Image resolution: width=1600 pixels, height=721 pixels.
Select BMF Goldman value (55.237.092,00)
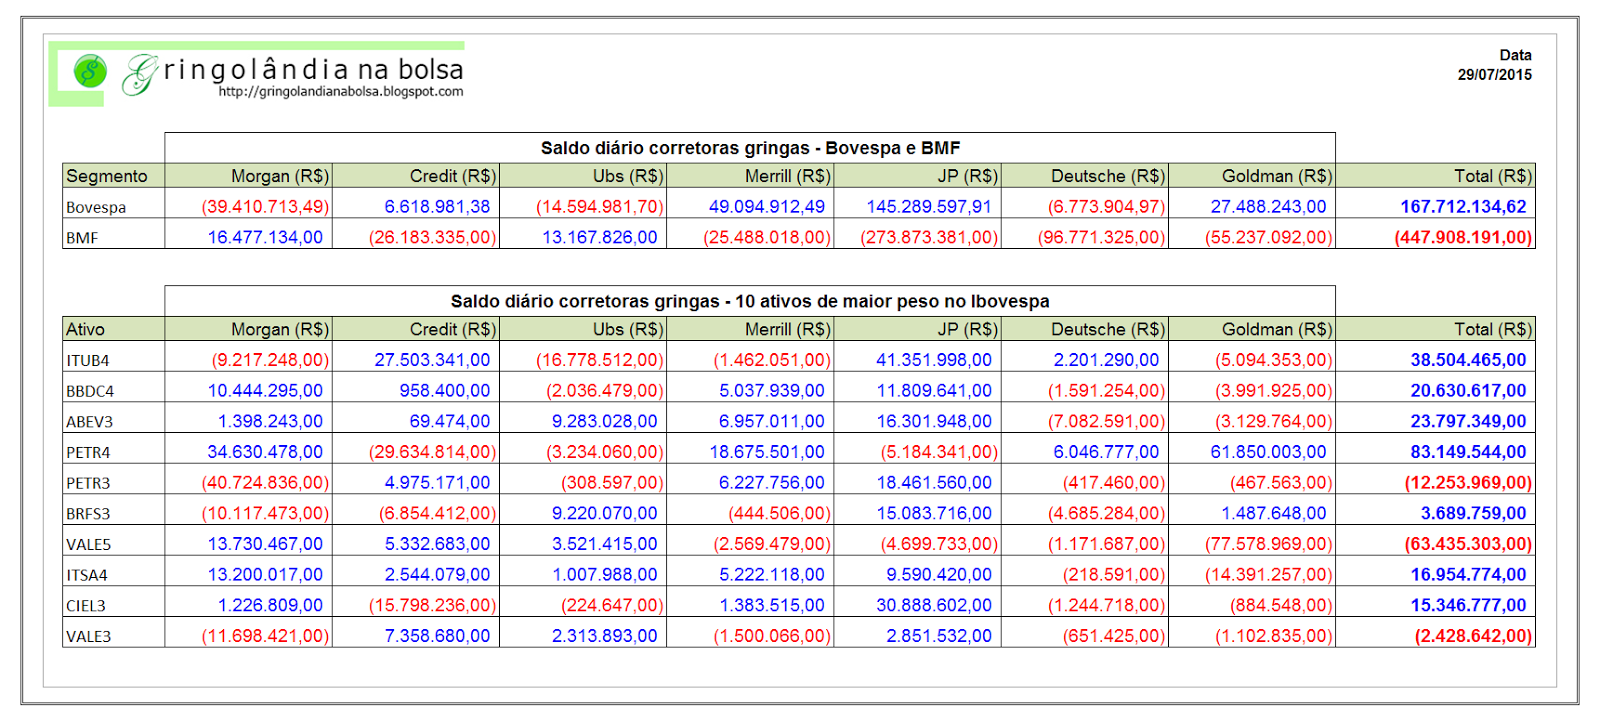[x=1269, y=238]
